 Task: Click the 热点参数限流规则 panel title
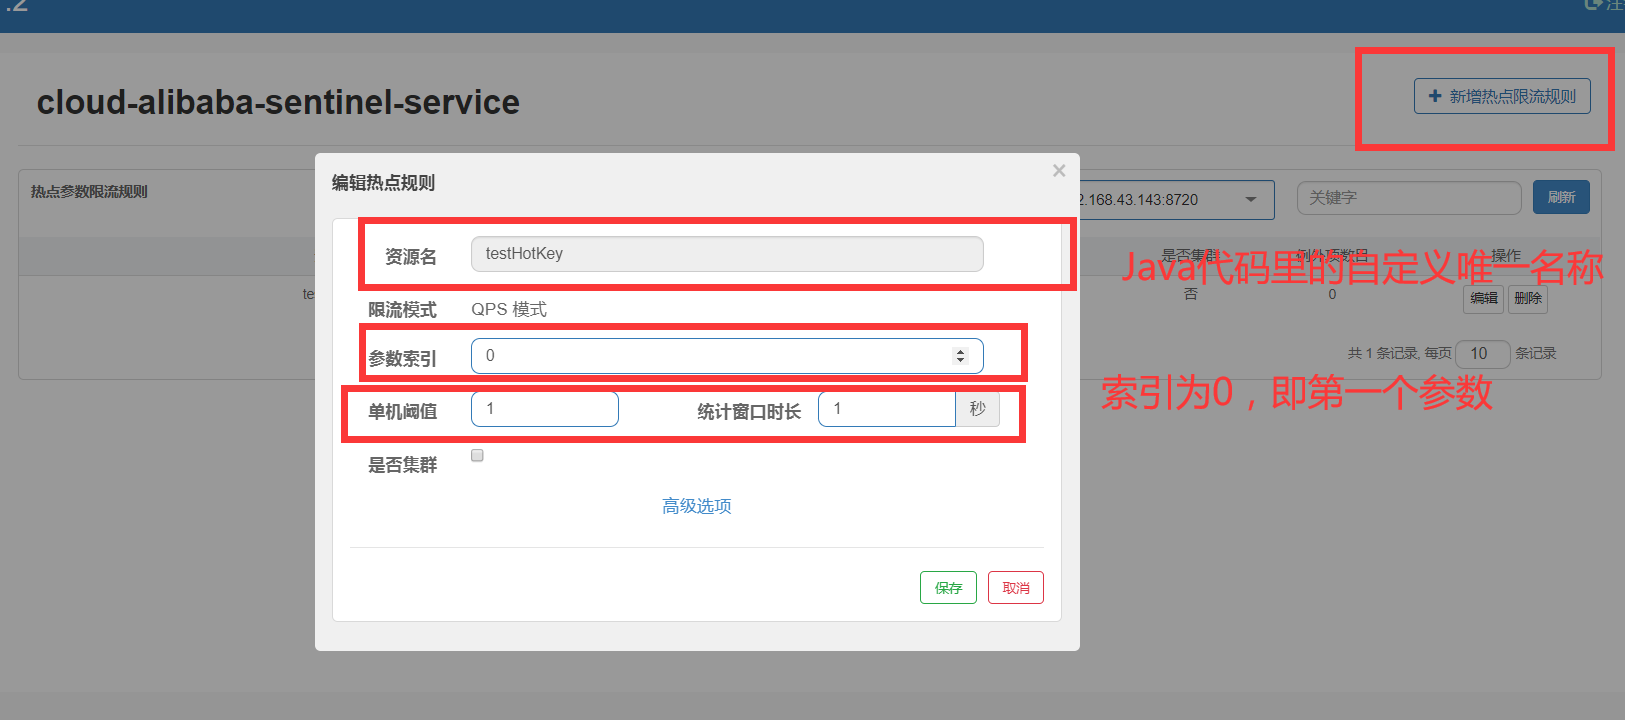point(89,192)
